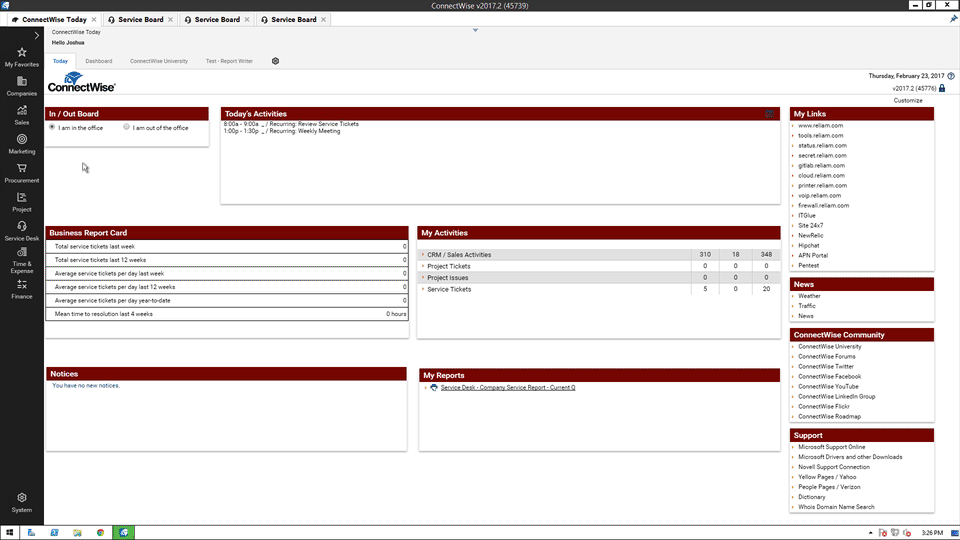Screen dimensions: 960x540
Task: Show hidden system tray icons arrow
Action: [870, 533]
